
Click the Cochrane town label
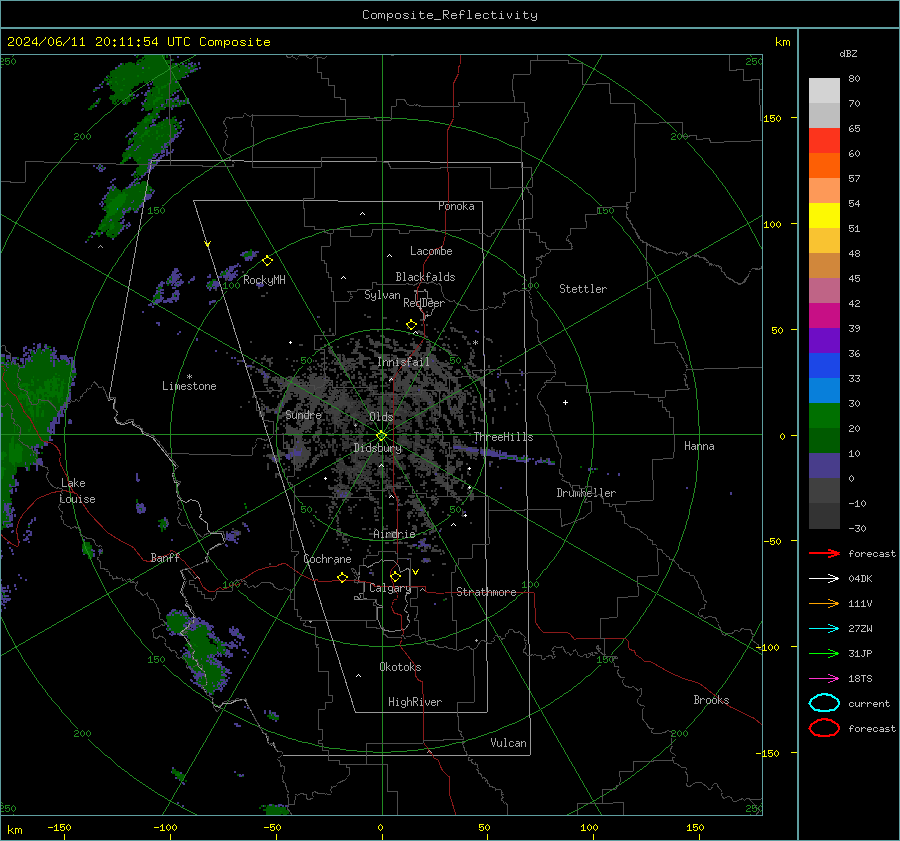[x=327, y=559]
